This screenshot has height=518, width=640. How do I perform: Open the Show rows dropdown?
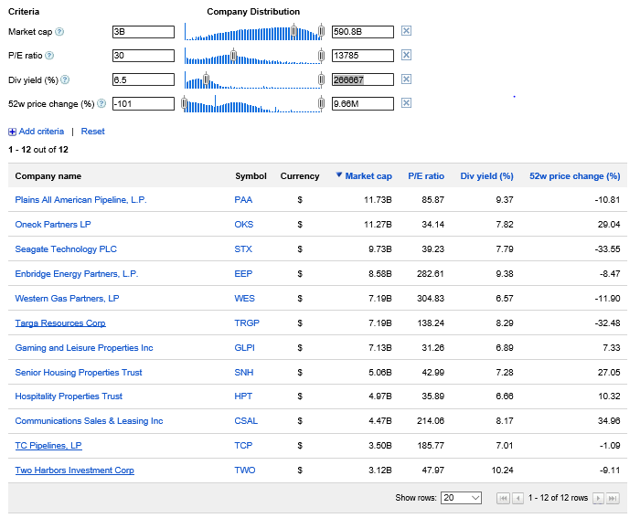click(461, 498)
